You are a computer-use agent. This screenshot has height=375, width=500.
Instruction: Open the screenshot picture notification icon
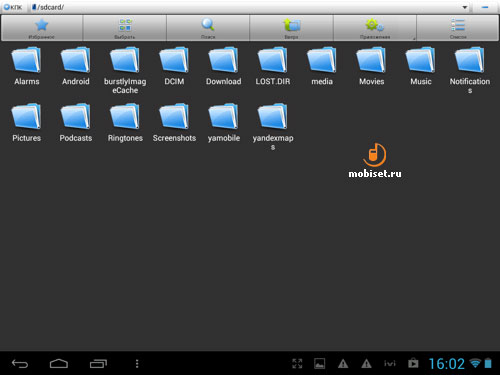320,363
